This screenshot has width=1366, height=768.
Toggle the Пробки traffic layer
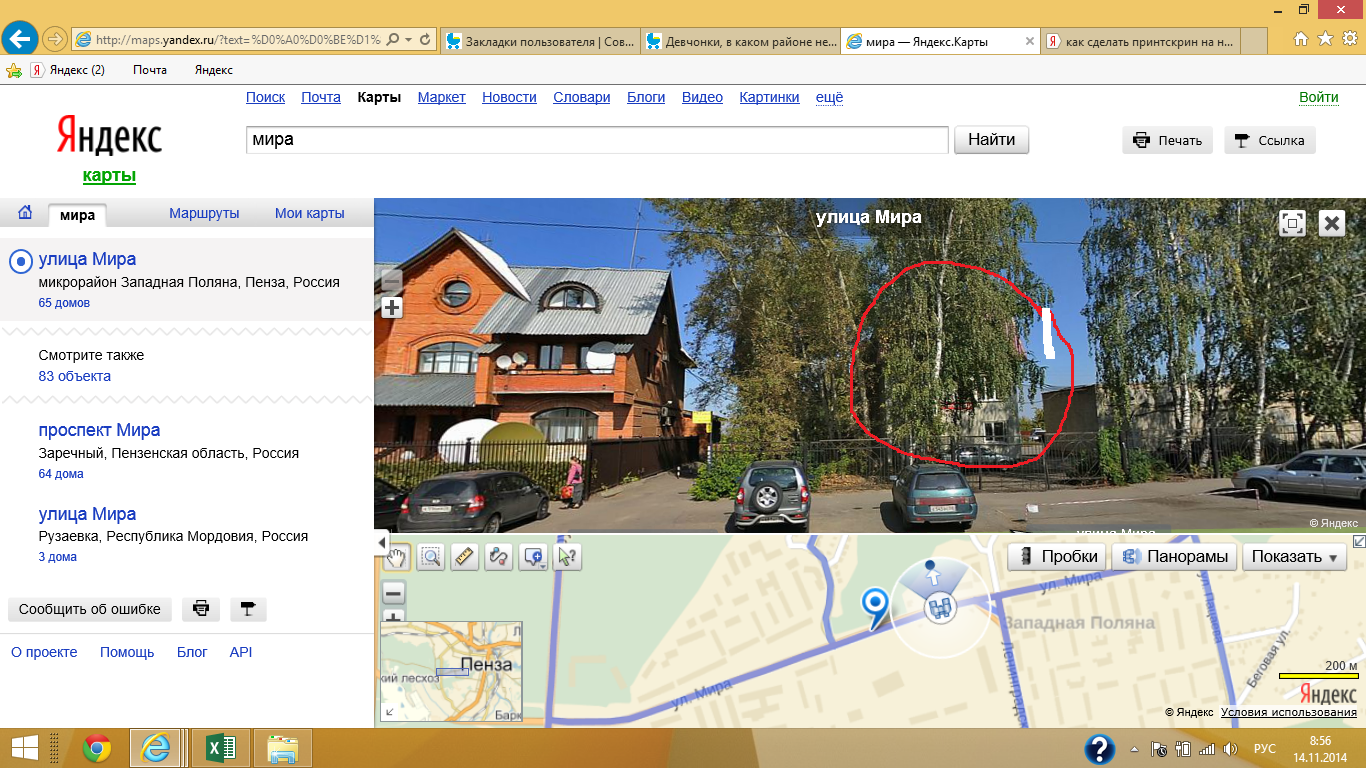pyautogui.click(x=1057, y=557)
